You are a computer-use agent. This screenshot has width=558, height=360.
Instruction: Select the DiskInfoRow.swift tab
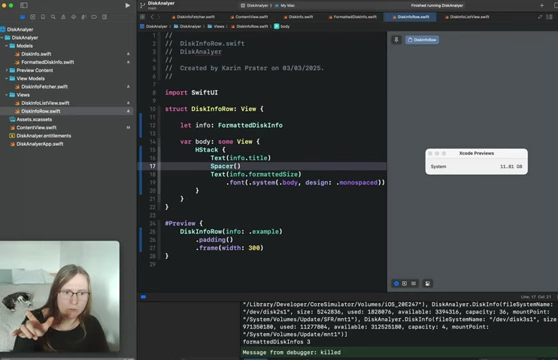coord(410,17)
